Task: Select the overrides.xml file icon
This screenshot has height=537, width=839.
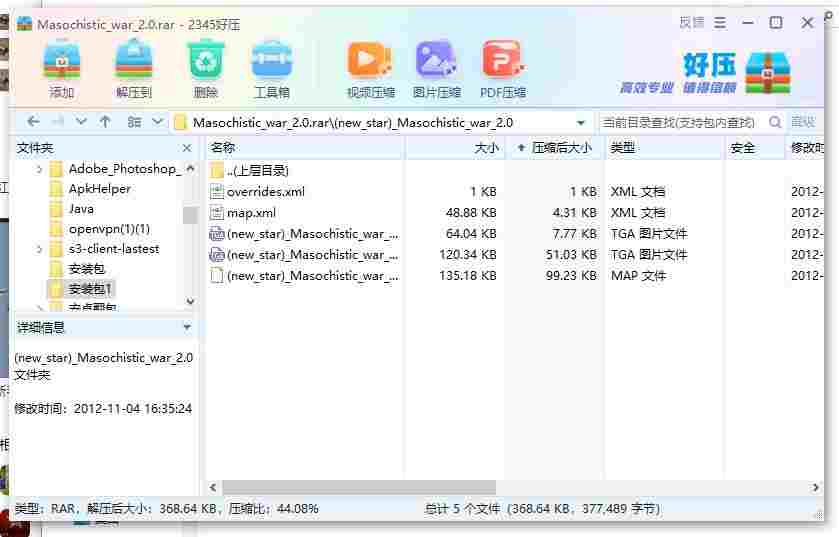Action: pyautogui.click(x=217, y=191)
